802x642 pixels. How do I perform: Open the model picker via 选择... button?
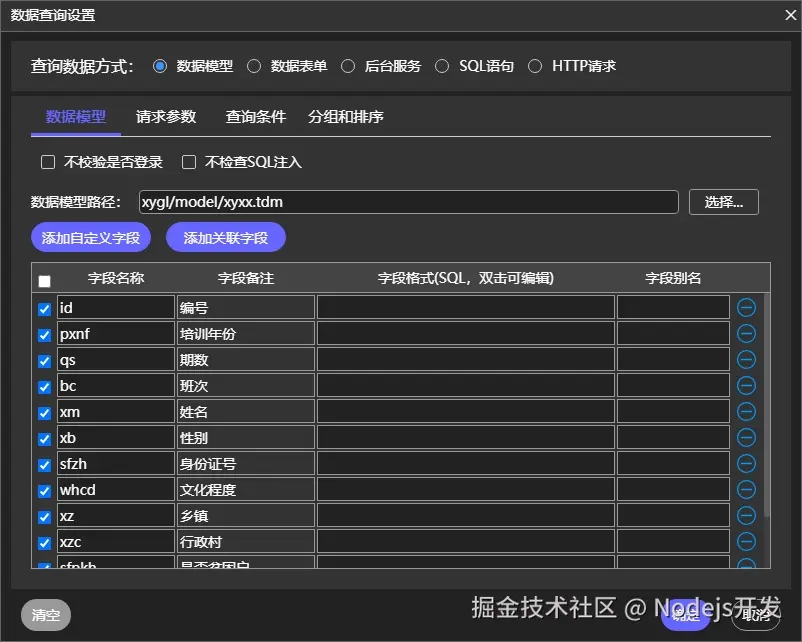pyautogui.click(x=723, y=202)
